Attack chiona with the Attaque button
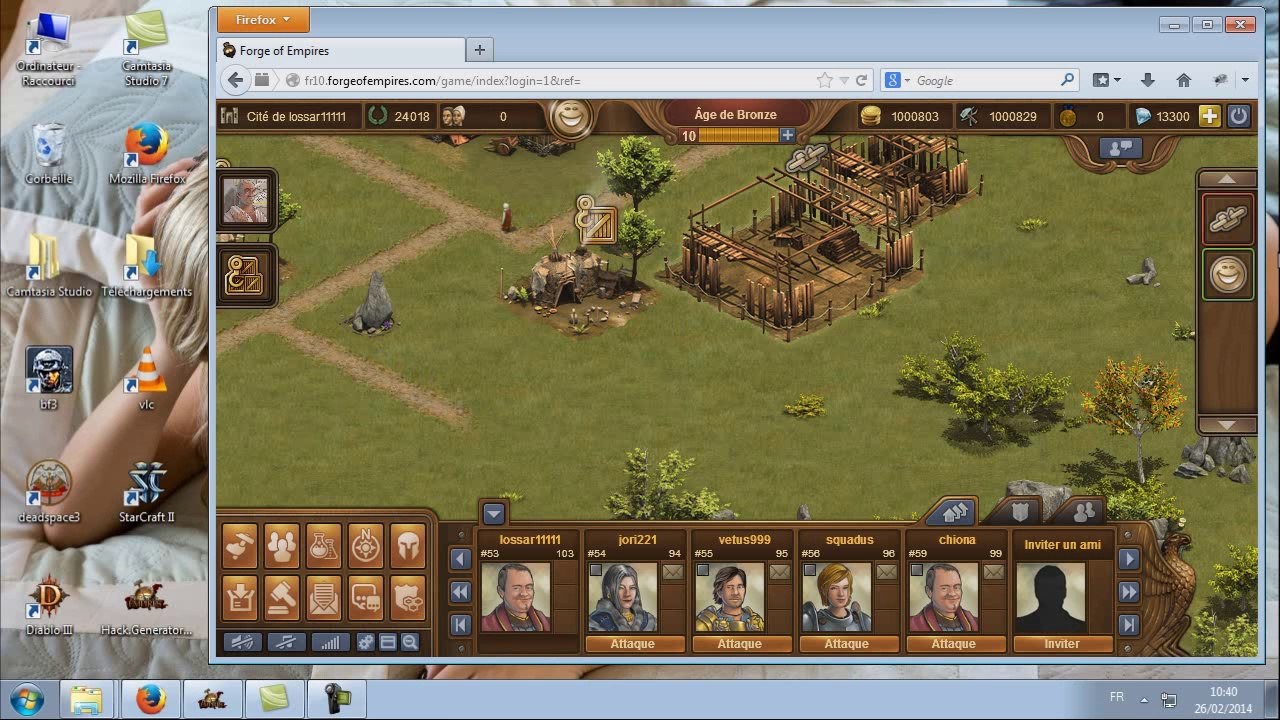This screenshot has height=720, width=1280. click(954, 644)
